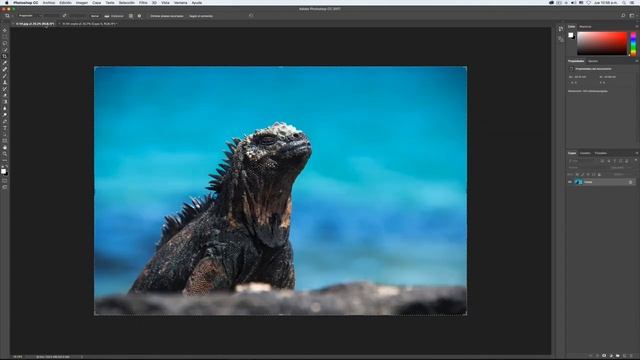Select the Gradient tool

tap(5, 102)
